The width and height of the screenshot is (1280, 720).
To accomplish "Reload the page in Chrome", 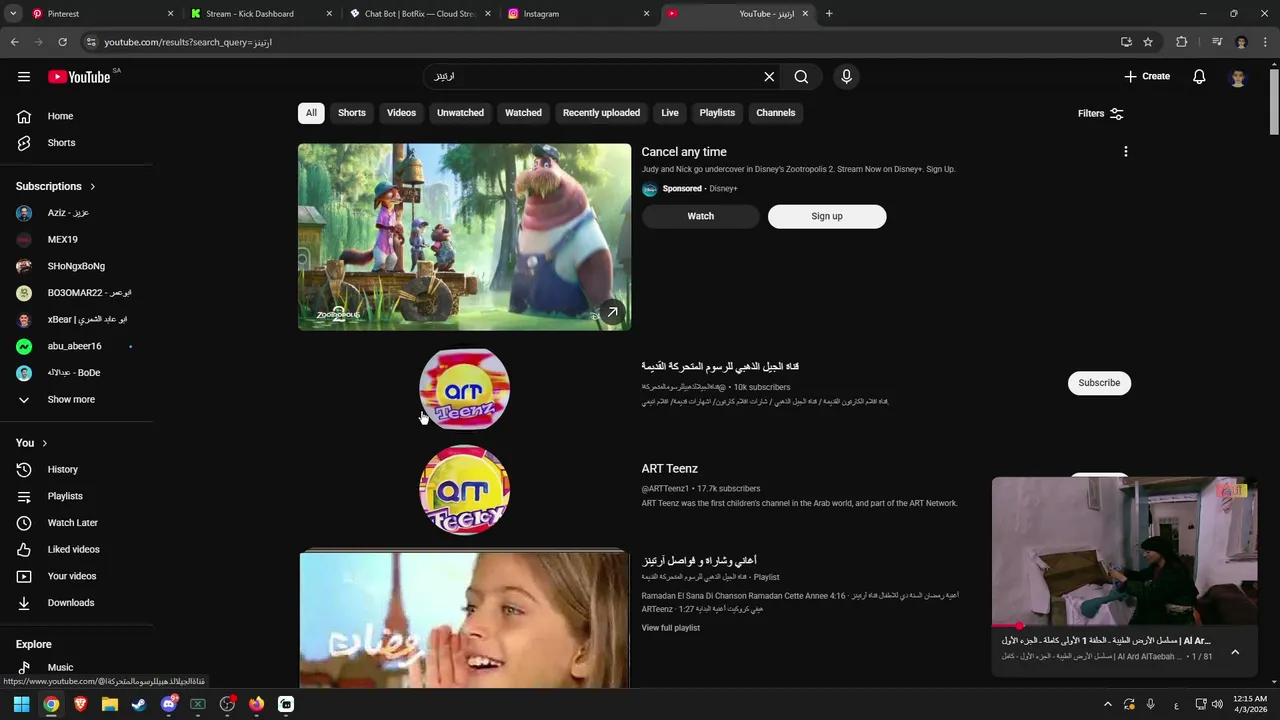I will pyautogui.click(x=62, y=42).
